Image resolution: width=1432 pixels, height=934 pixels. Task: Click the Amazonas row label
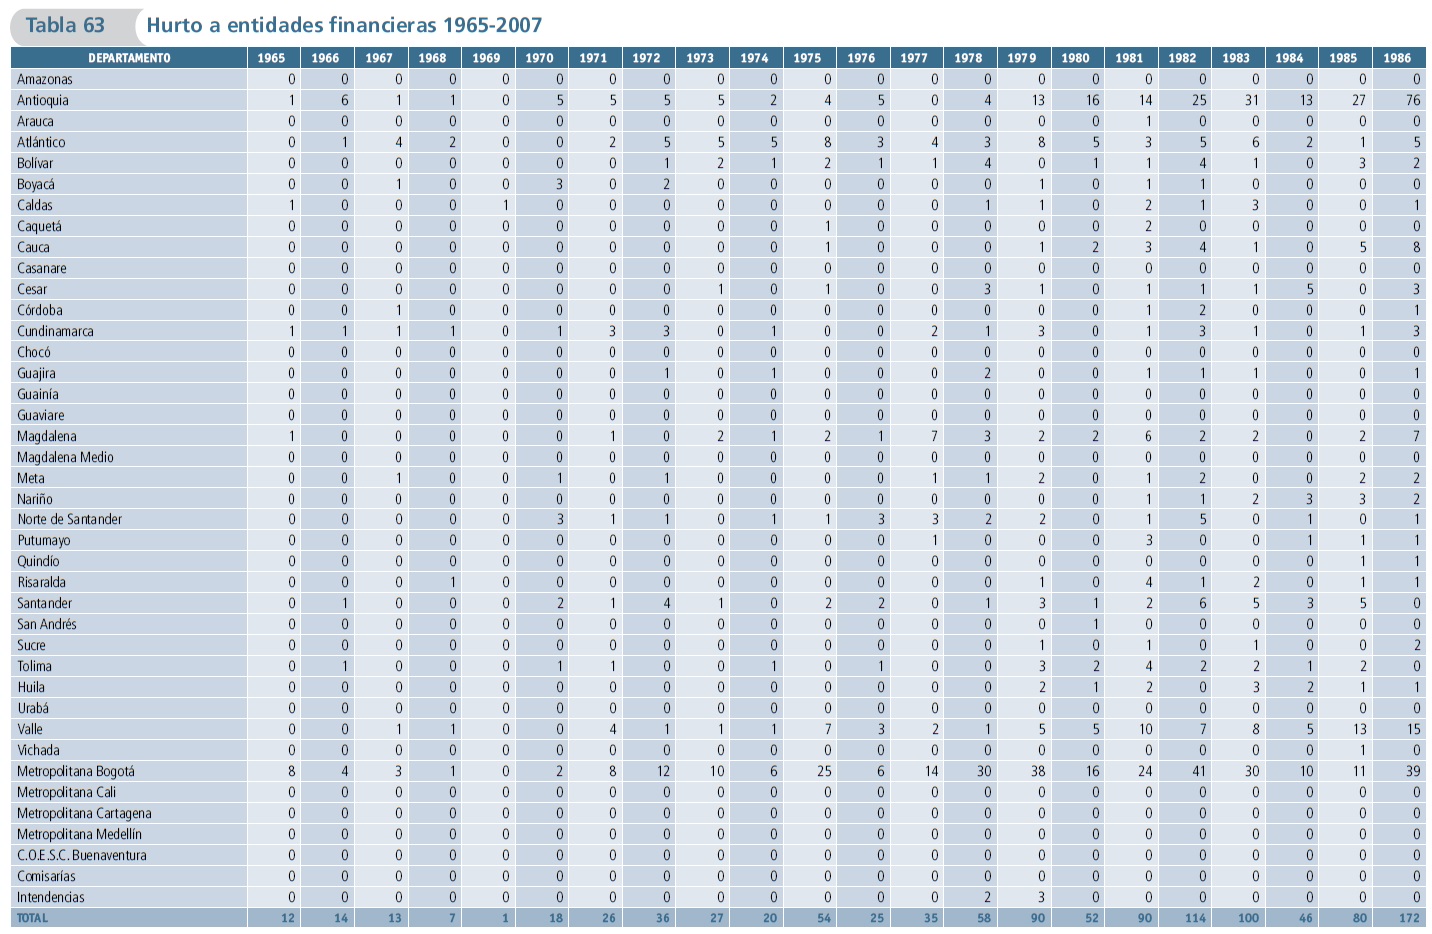[x=45, y=79]
